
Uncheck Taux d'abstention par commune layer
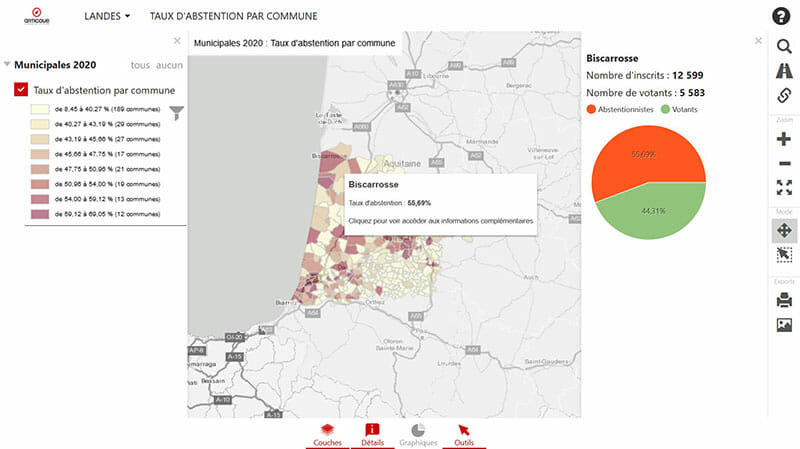click(x=21, y=90)
